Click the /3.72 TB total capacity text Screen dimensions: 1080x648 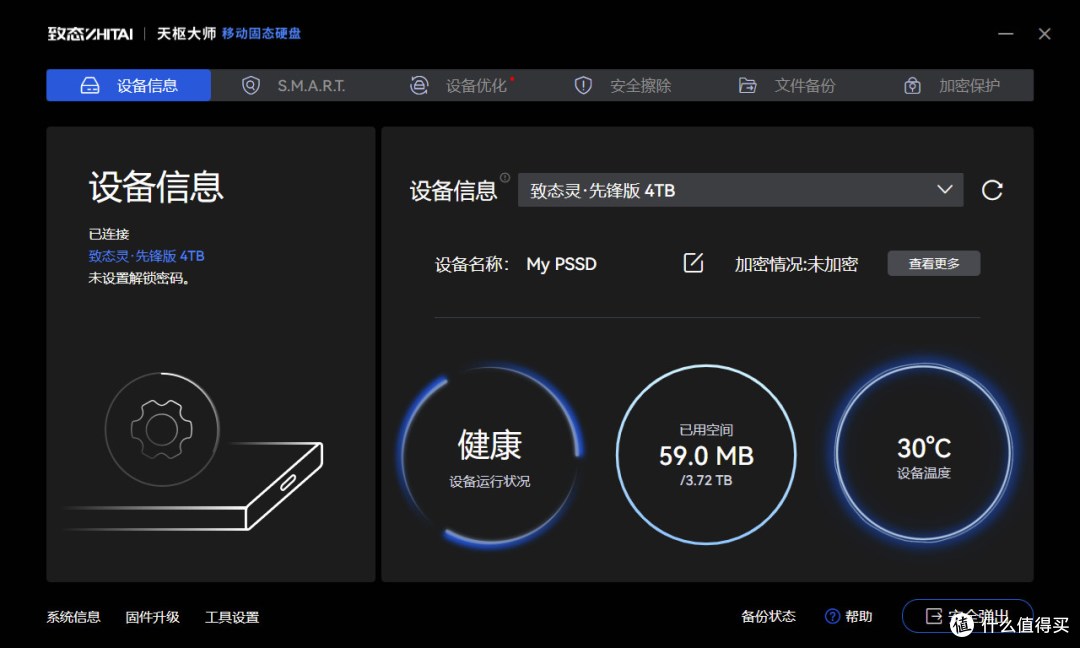(706, 480)
